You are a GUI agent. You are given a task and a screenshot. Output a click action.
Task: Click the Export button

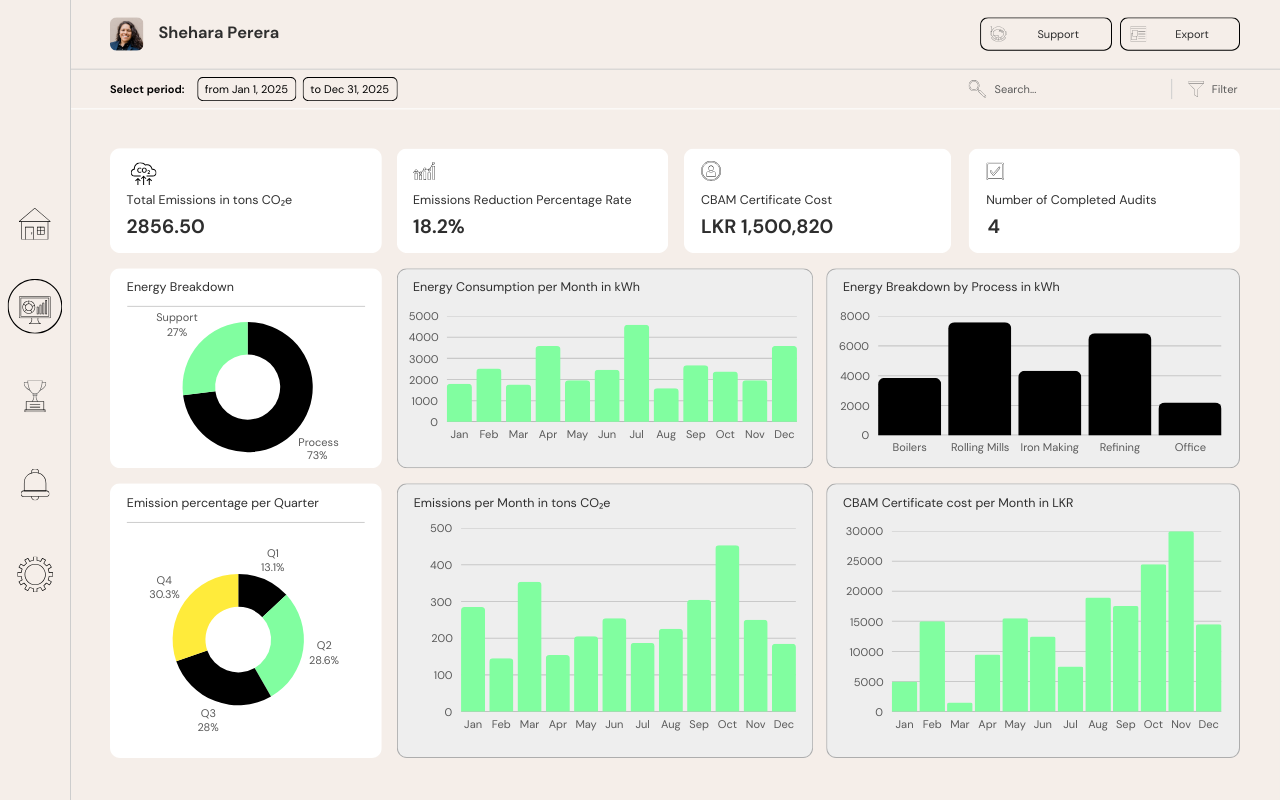[x=1179, y=34]
